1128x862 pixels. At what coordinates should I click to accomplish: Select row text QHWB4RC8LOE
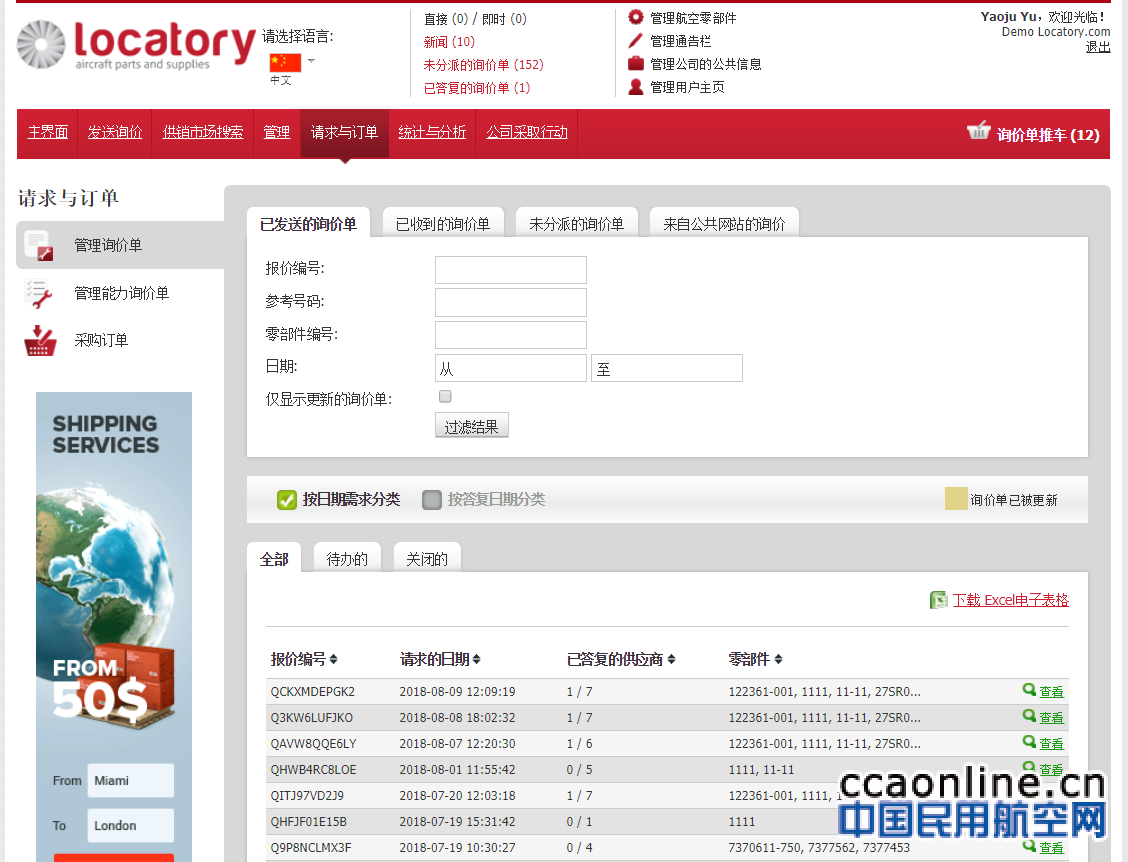pyautogui.click(x=313, y=769)
